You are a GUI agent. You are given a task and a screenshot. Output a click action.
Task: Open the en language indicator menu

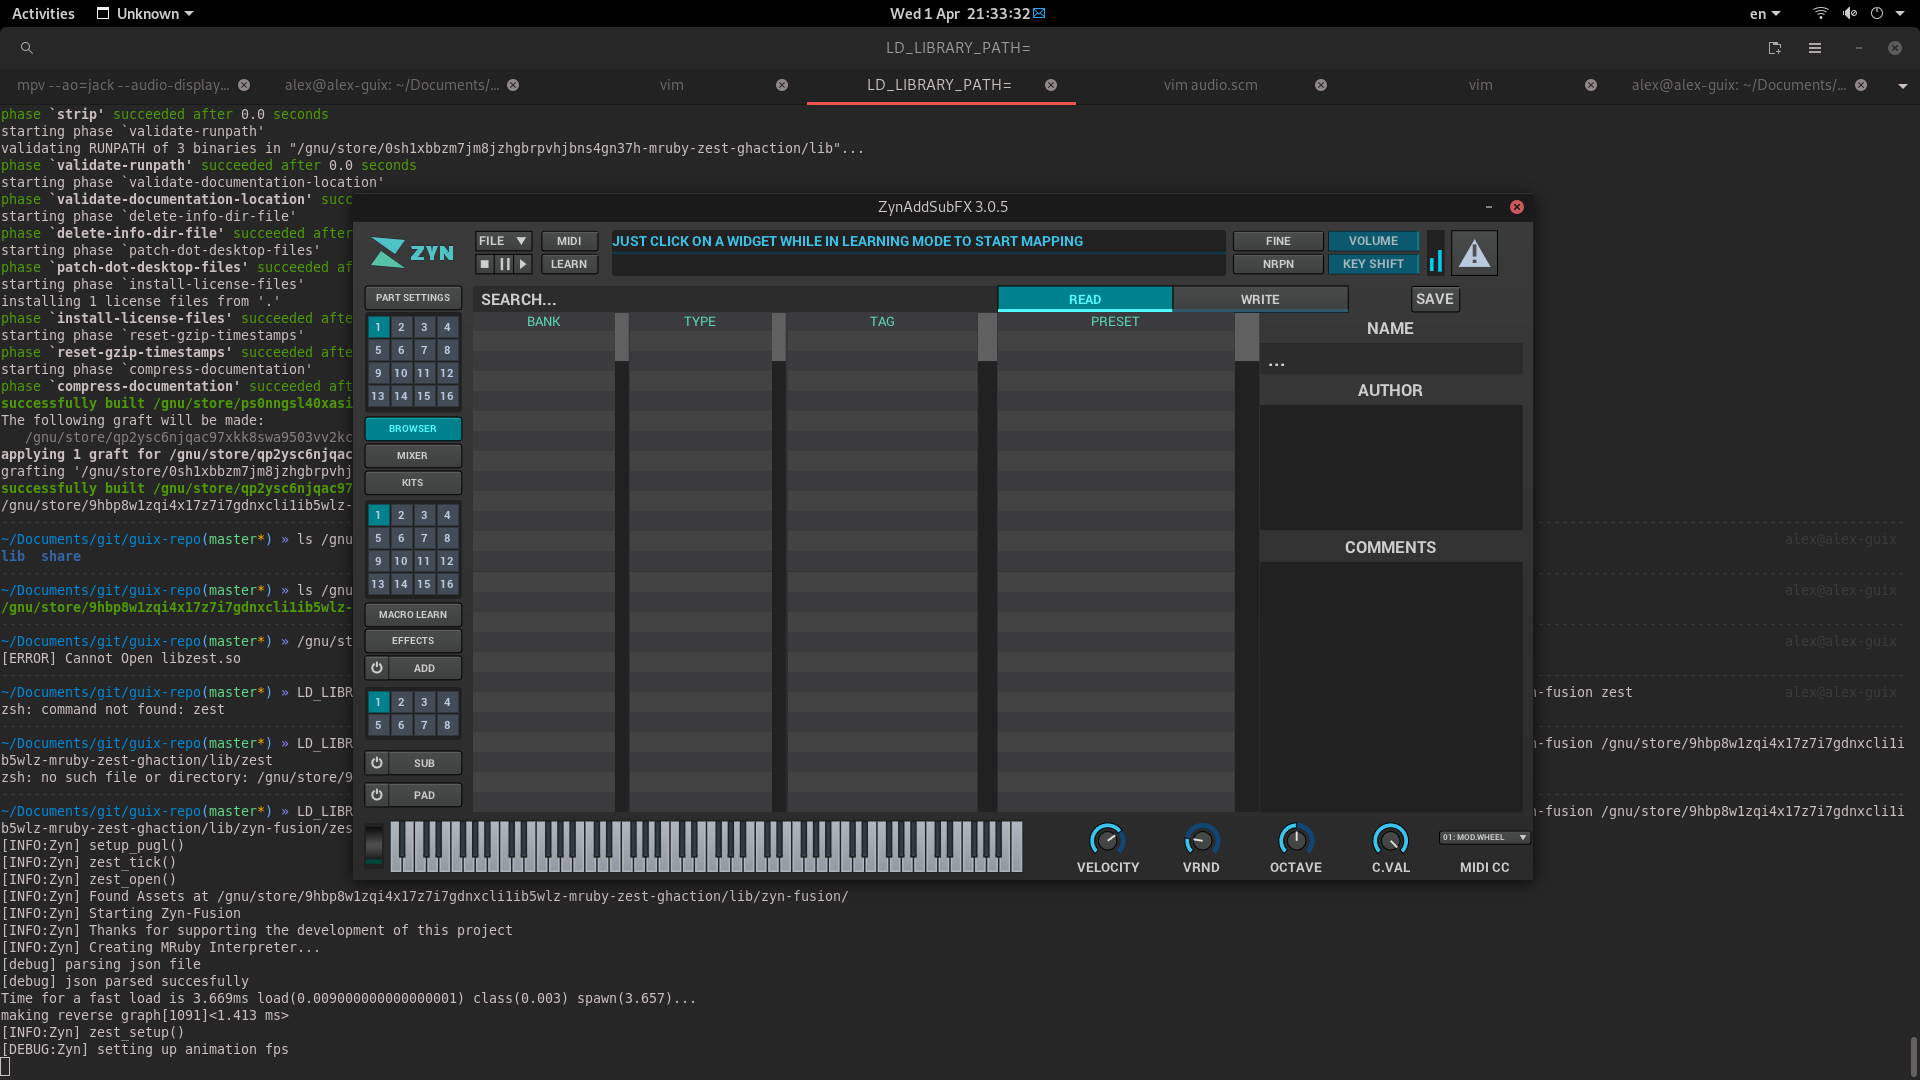[x=1765, y=14]
